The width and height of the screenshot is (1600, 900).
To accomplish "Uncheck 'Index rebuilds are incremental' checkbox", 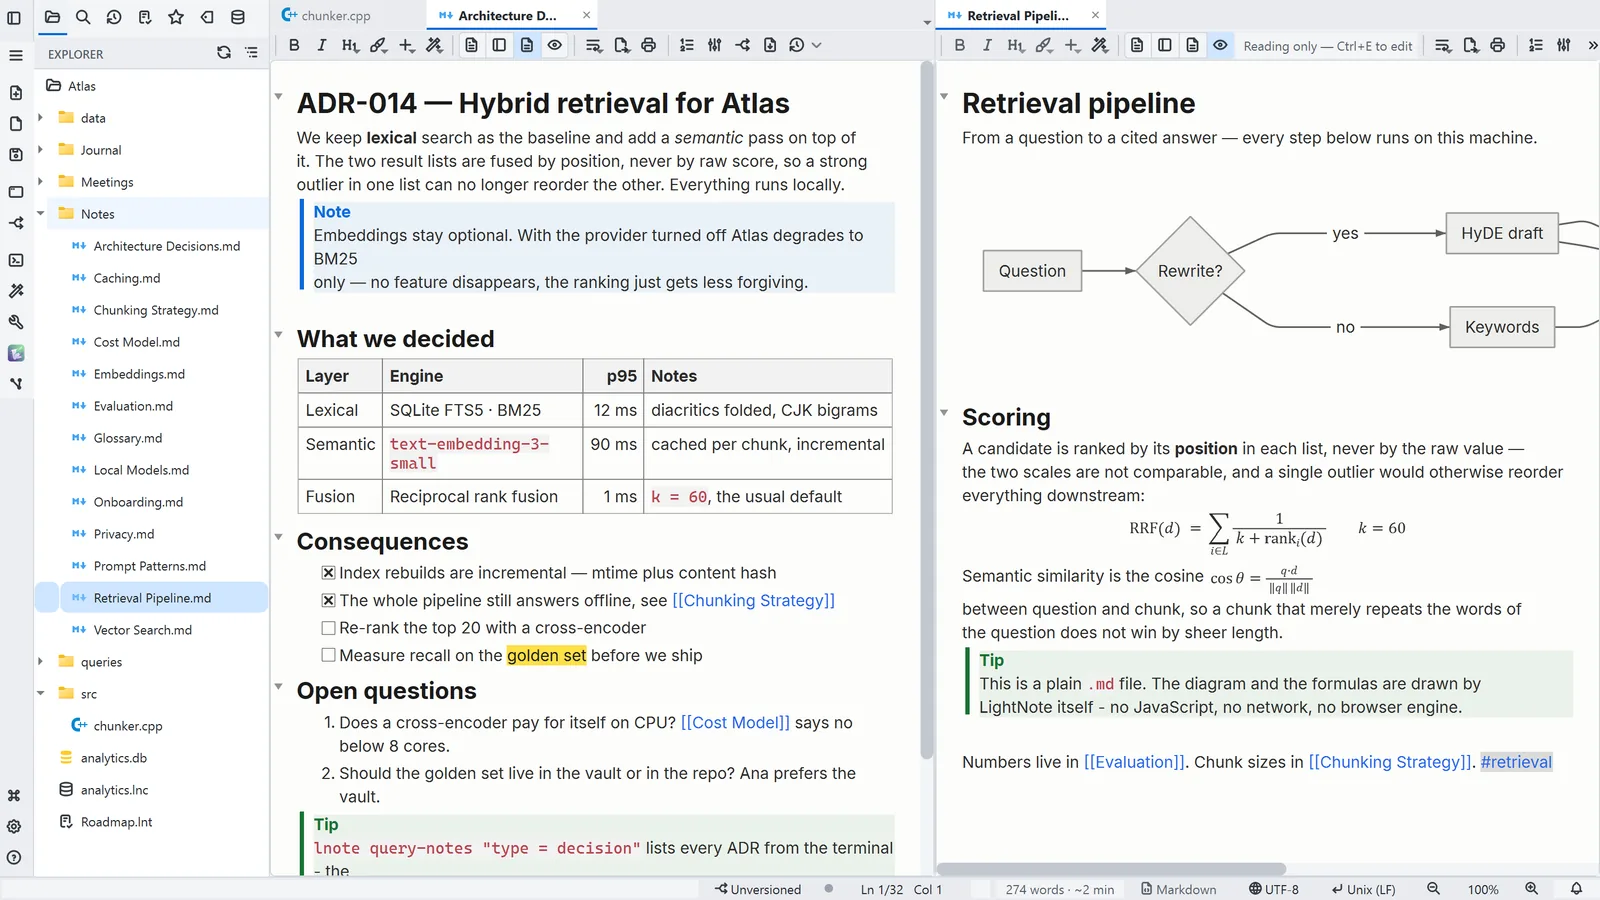I will (328, 573).
